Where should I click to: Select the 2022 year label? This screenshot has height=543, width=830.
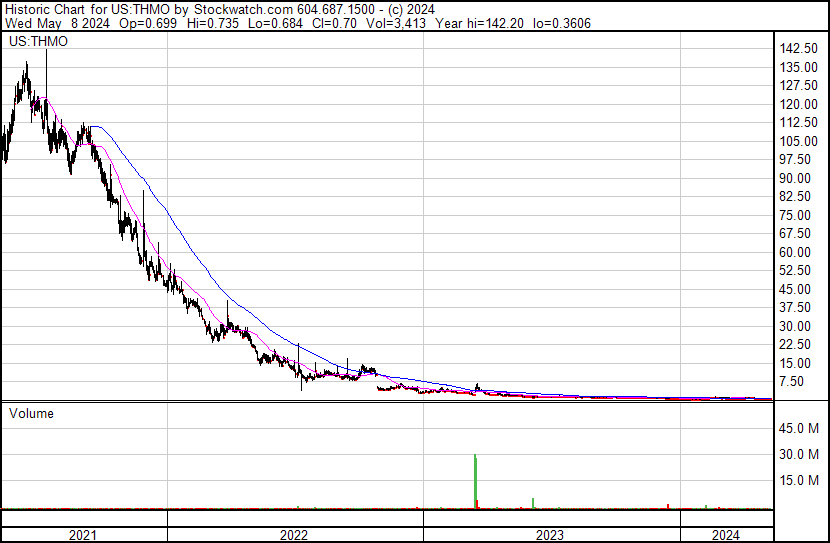(294, 535)
